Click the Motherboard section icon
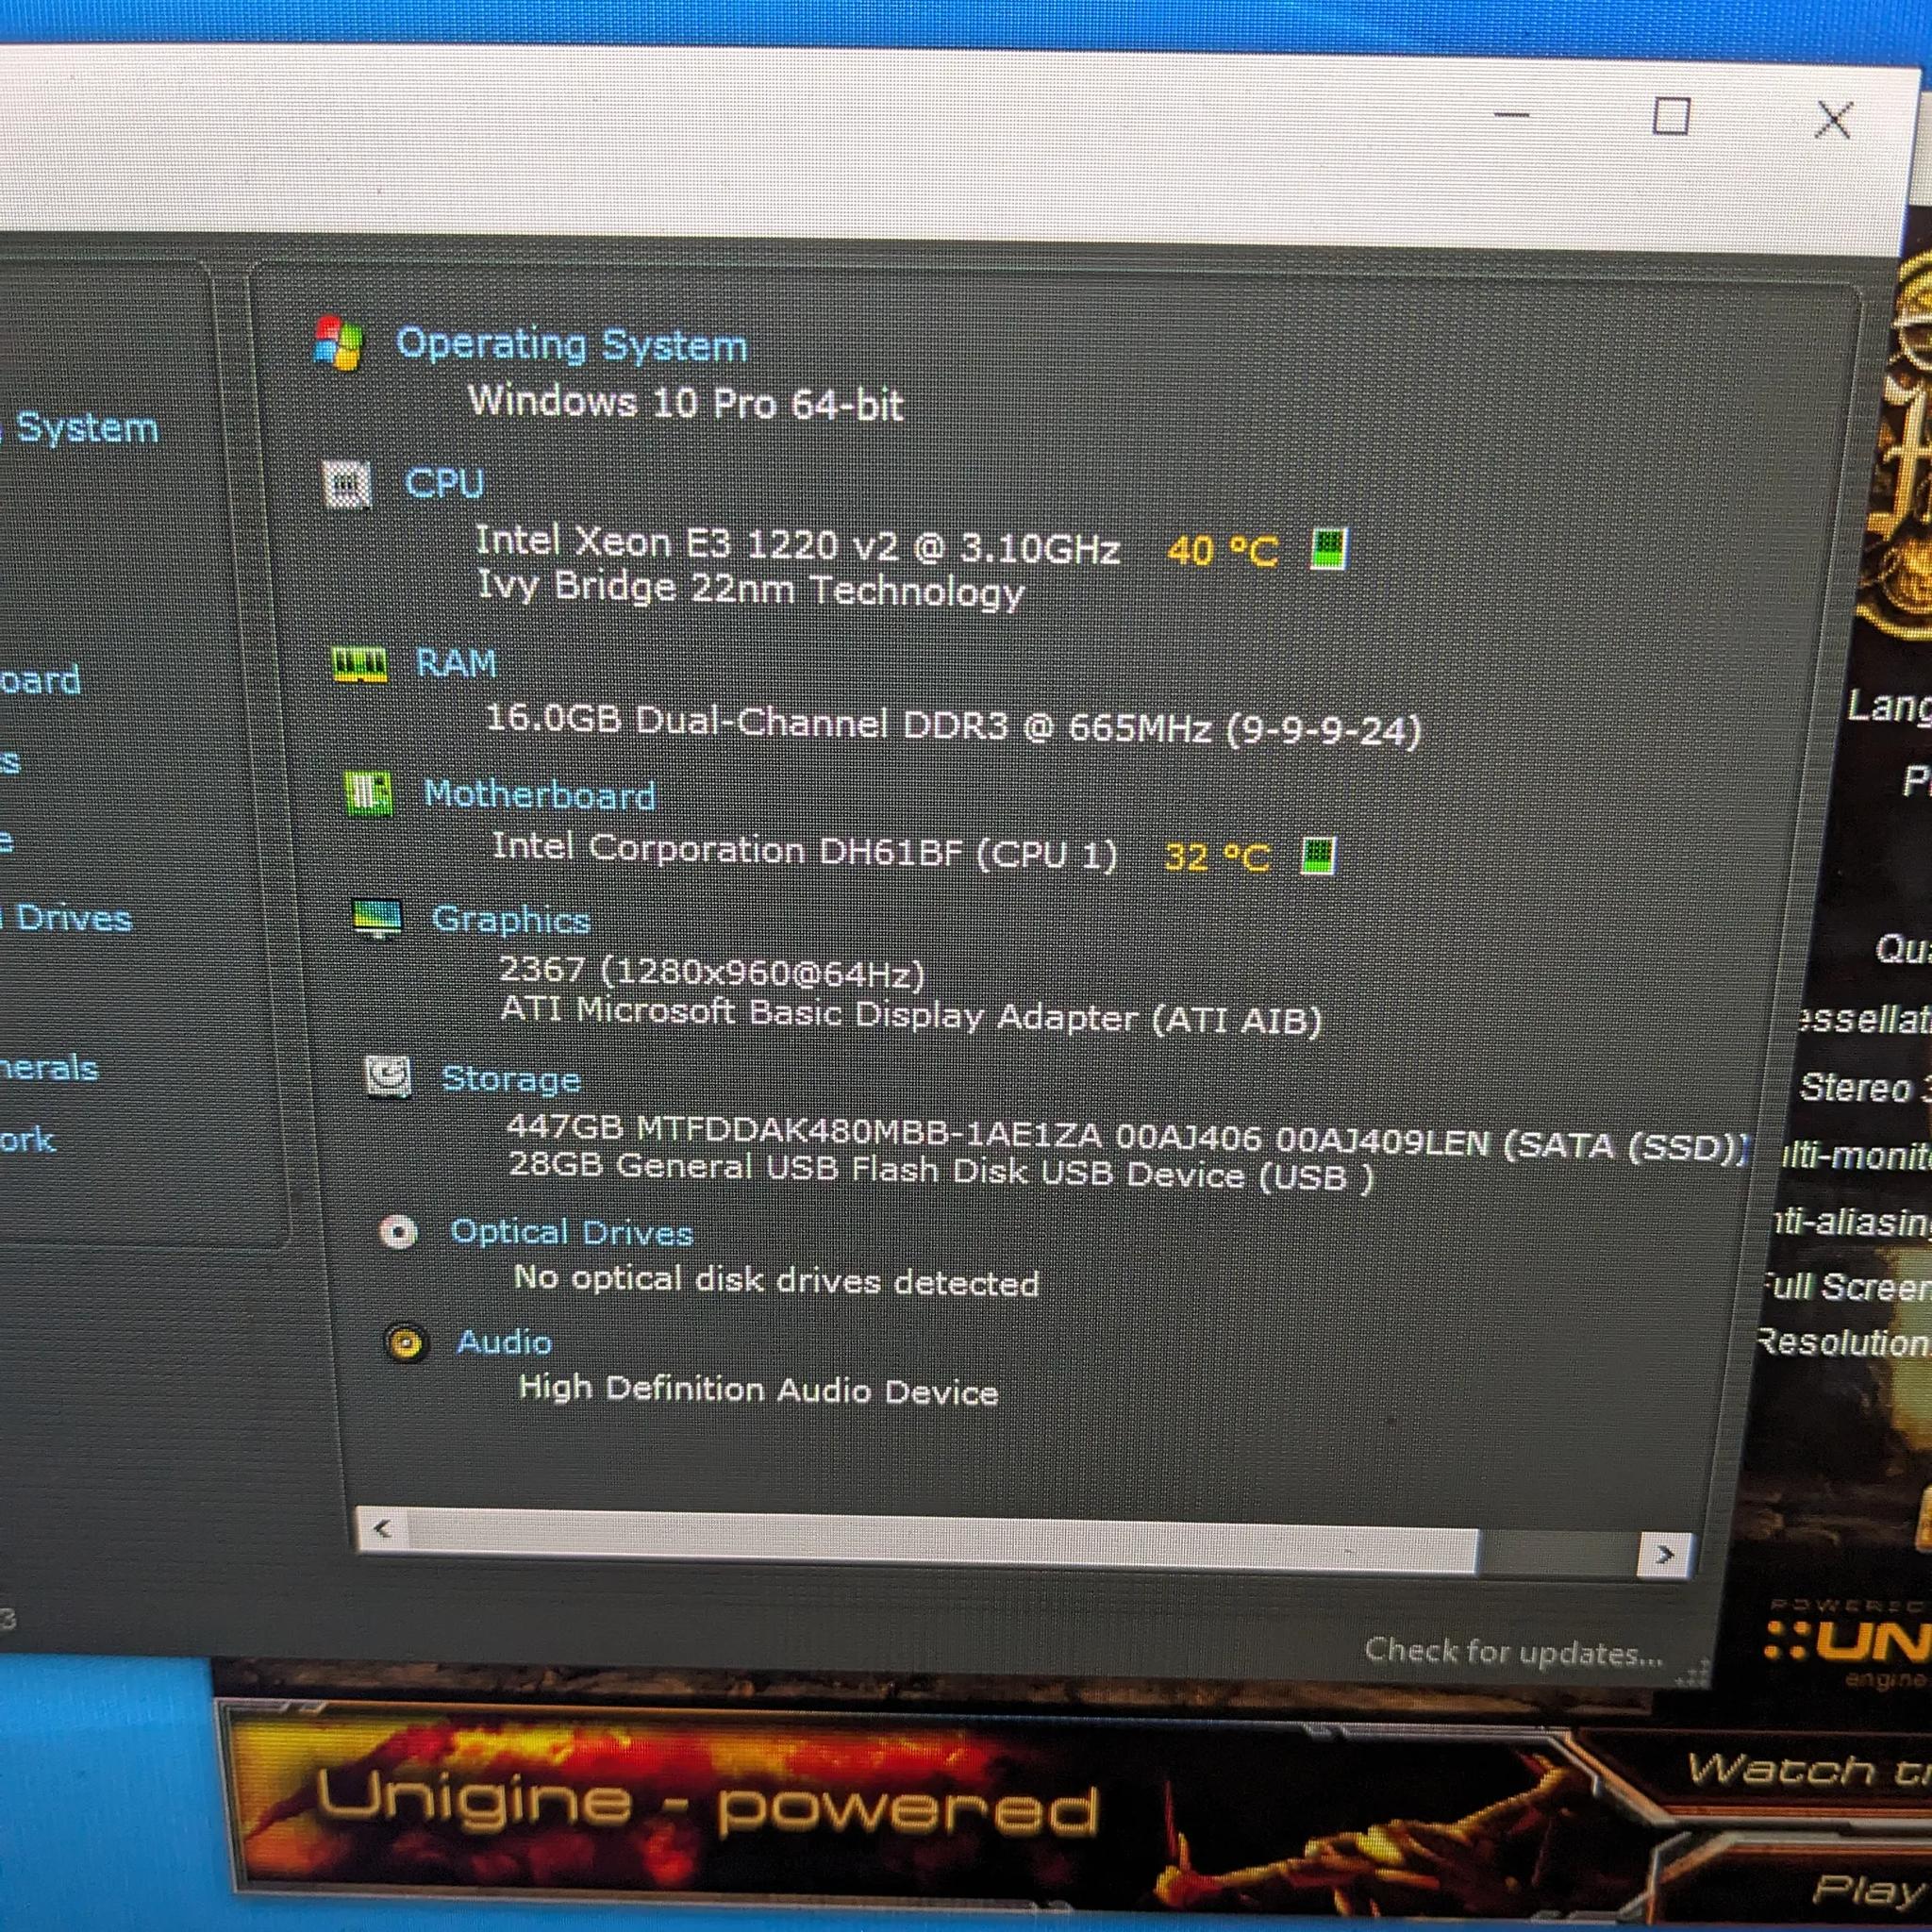The width and height of the screenshot is (1932, 1932). (368, 794)
